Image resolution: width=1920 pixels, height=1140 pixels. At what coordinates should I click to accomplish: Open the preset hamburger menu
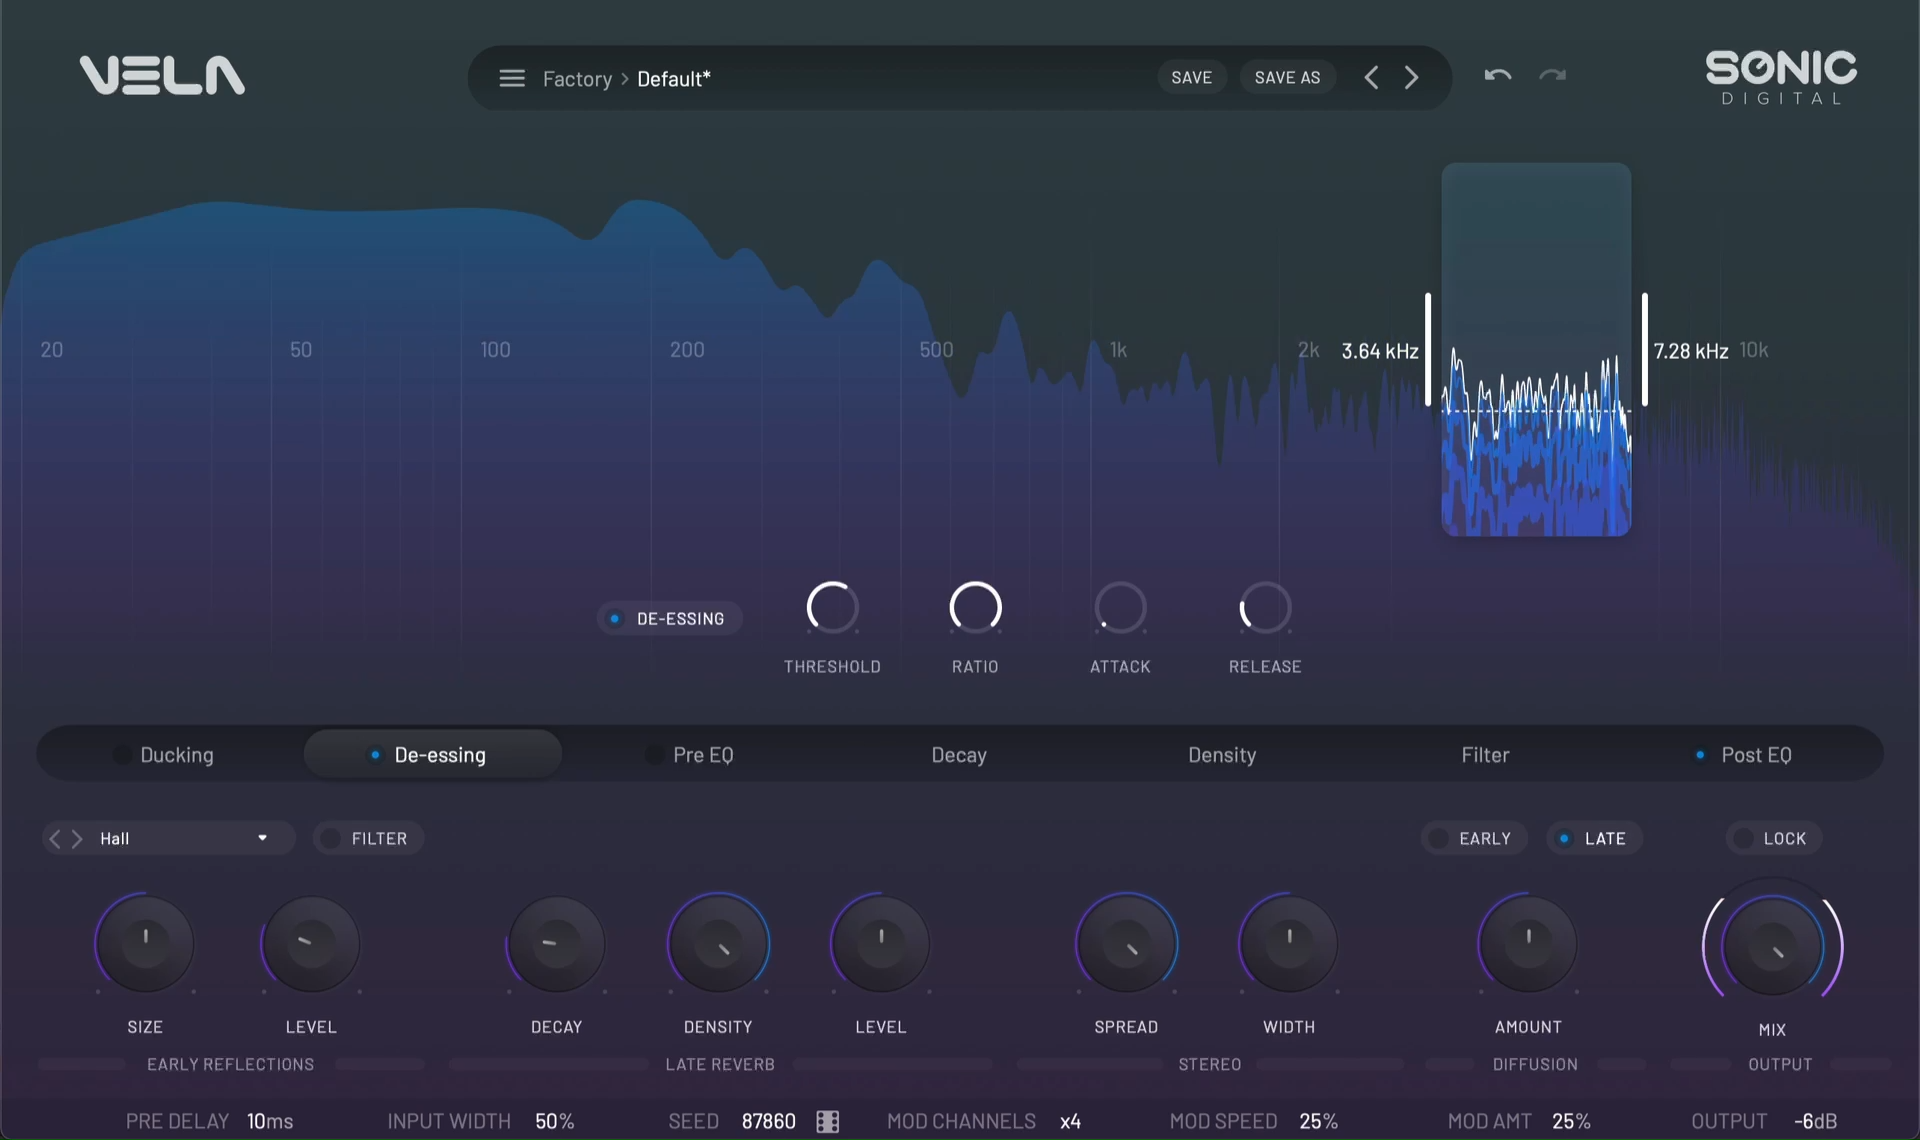point(512,78)
